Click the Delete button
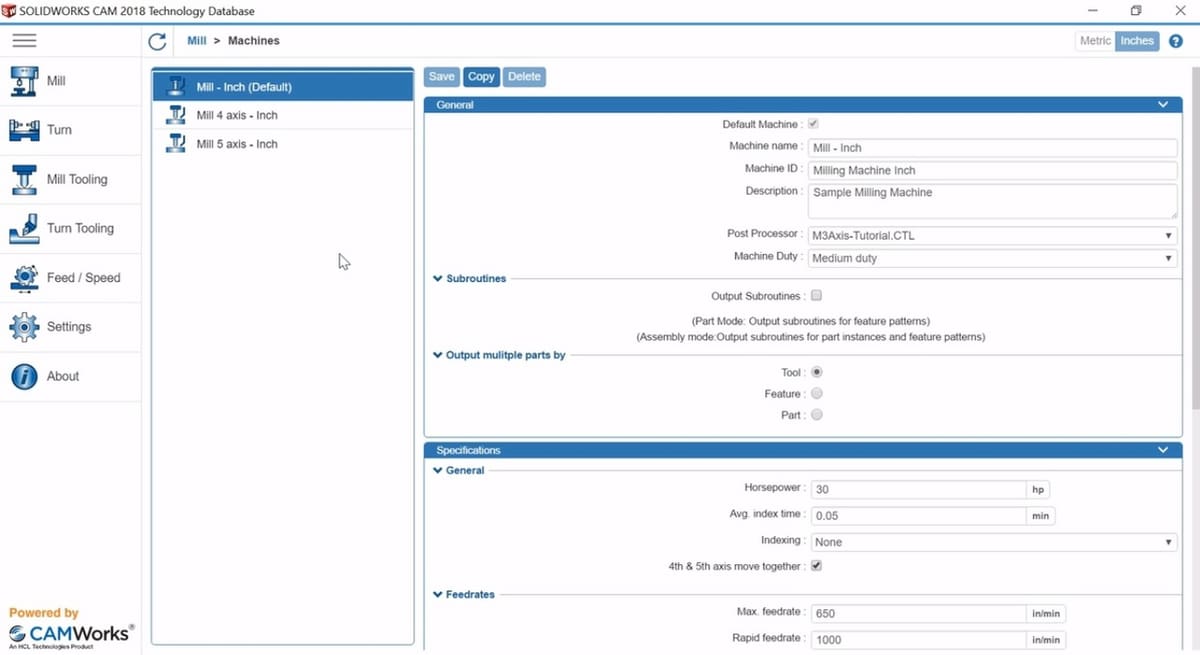The image size is (1200, 655). pos(524,77)
